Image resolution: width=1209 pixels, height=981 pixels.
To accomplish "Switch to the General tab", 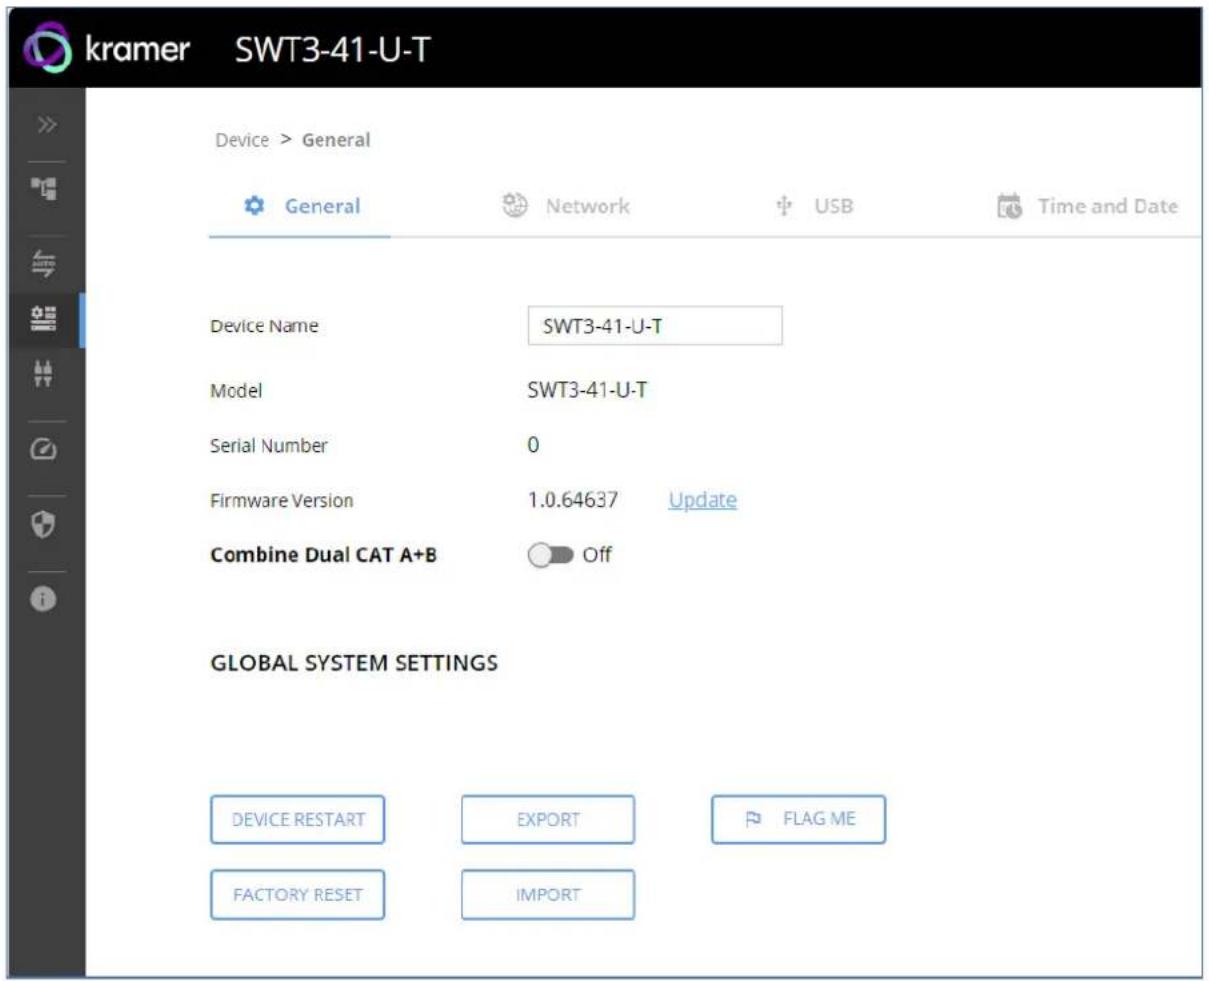I will (x=299, y=207).
